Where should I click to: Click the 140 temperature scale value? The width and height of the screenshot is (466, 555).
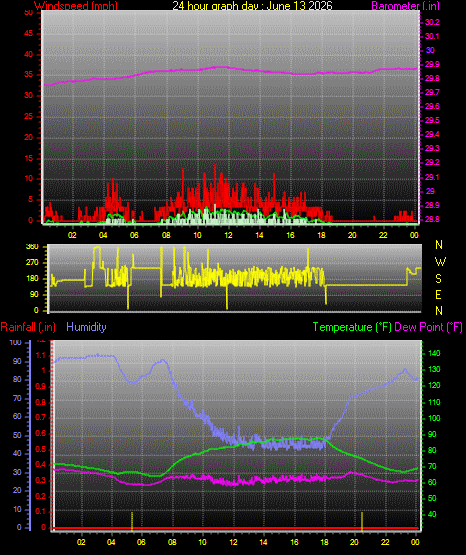[x=434, y=353]
